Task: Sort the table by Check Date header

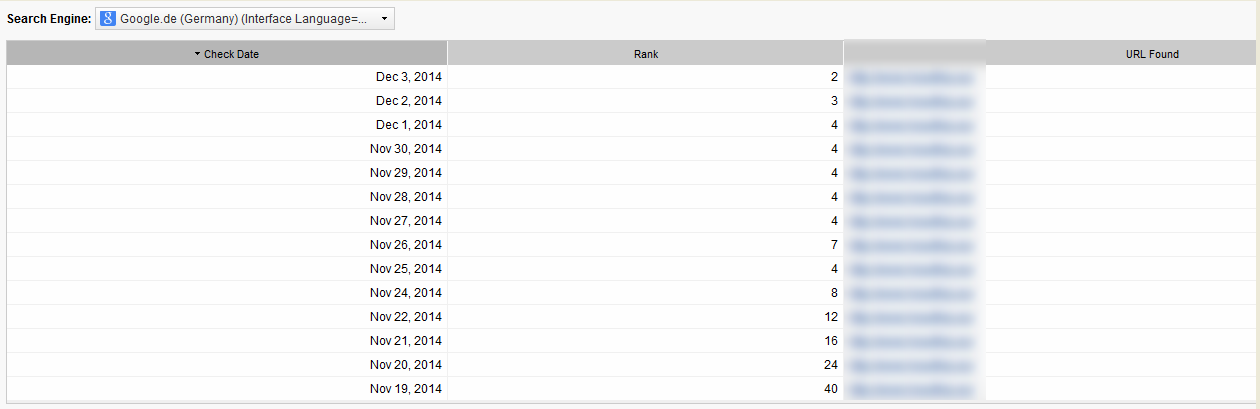Action: 231,54
